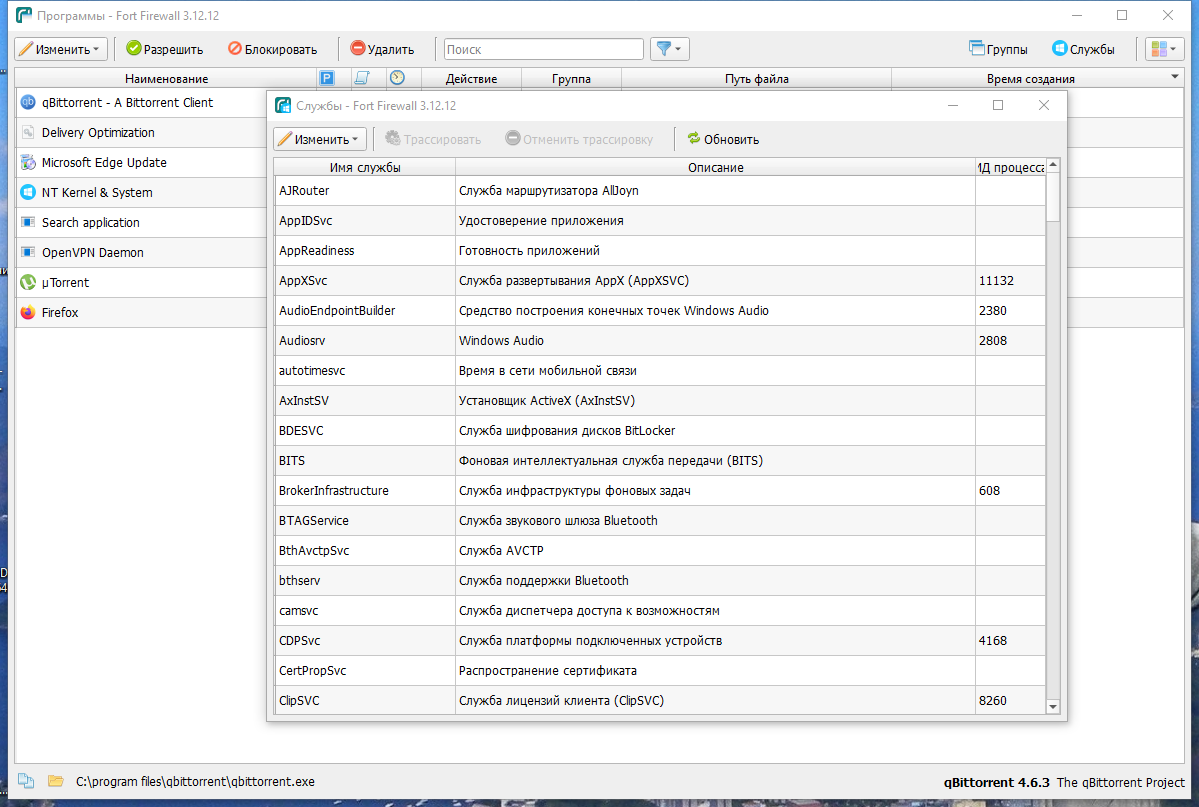Select the ClipSVC service name

pyautogui.click(x=299, y=700)
